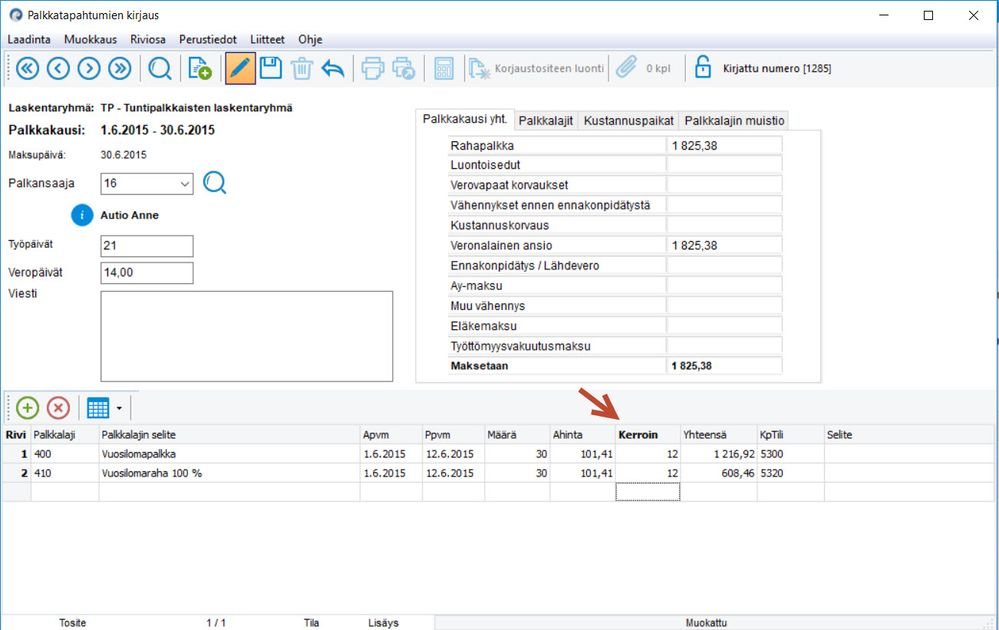
Task: Delete record with trash can icon
Action: (x=301, y=68)
